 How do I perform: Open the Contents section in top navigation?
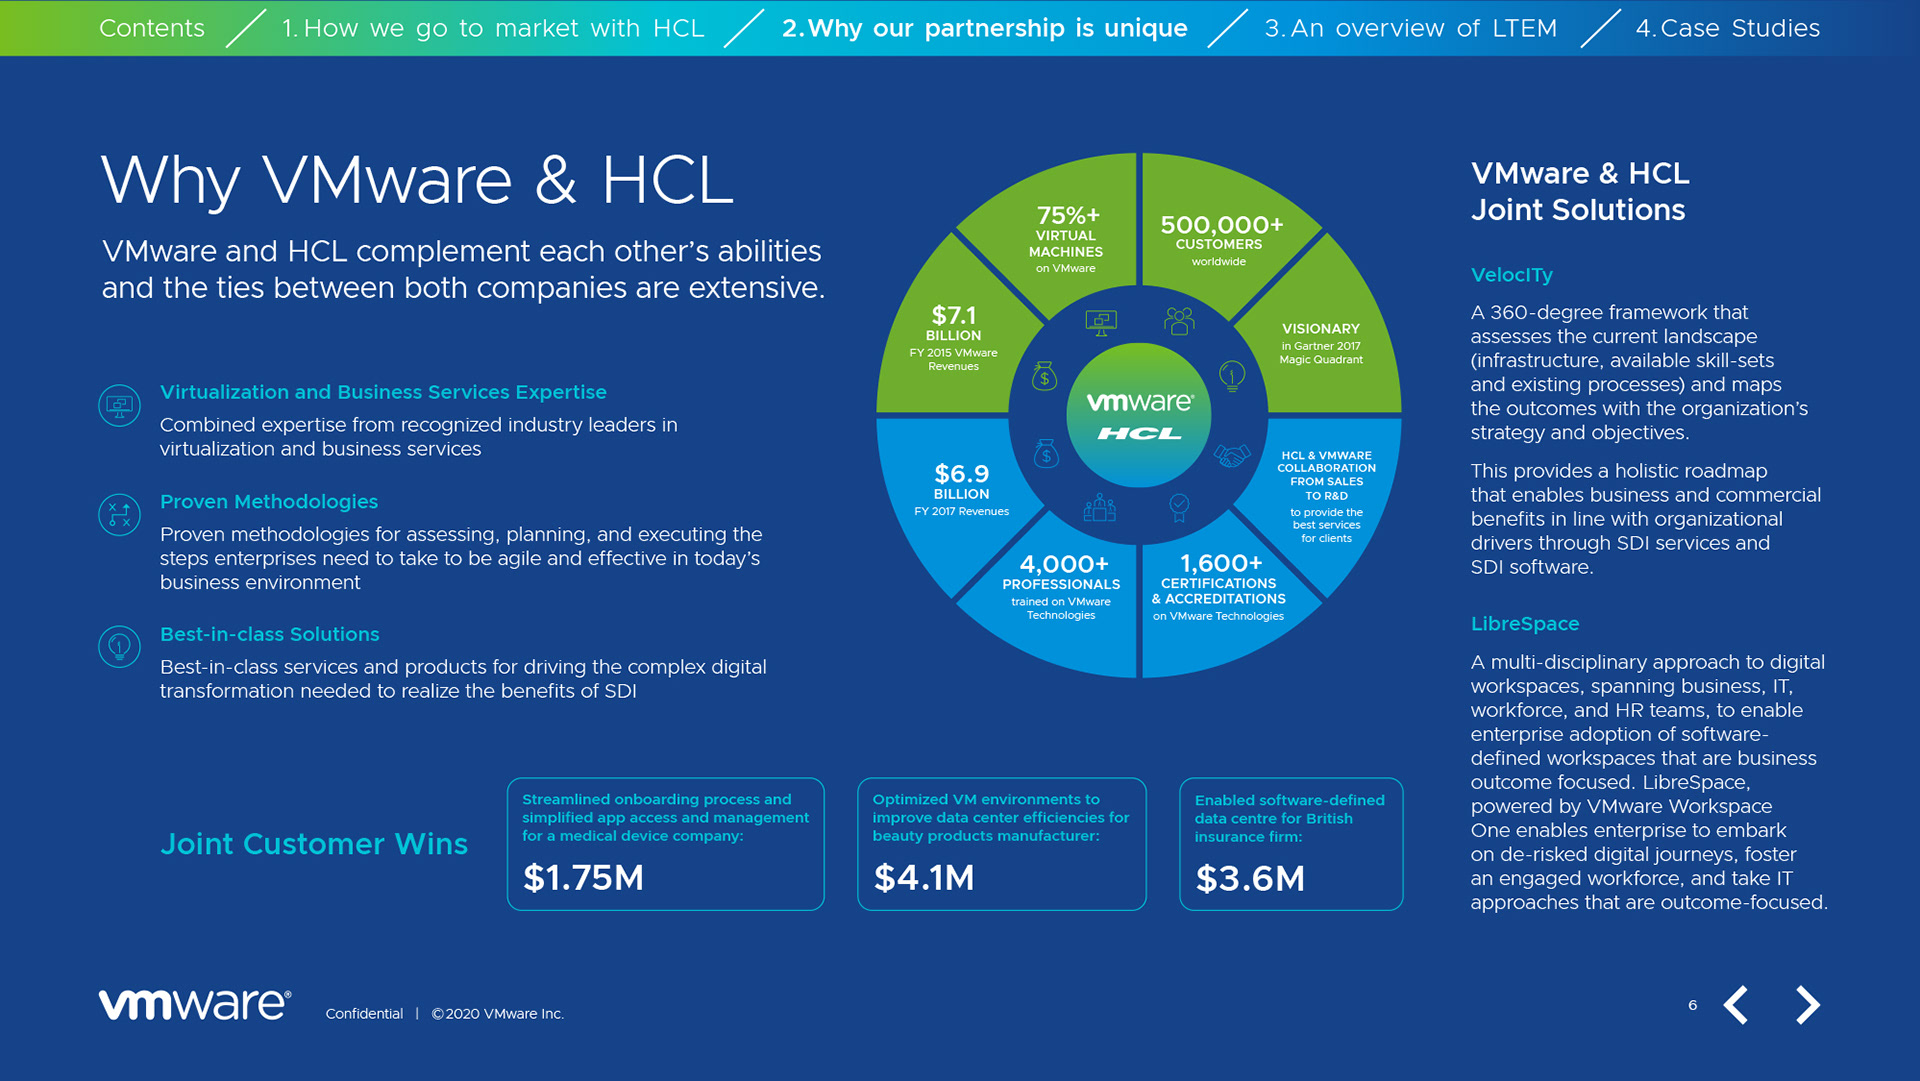pyautogui.click(x=152, y=28)
